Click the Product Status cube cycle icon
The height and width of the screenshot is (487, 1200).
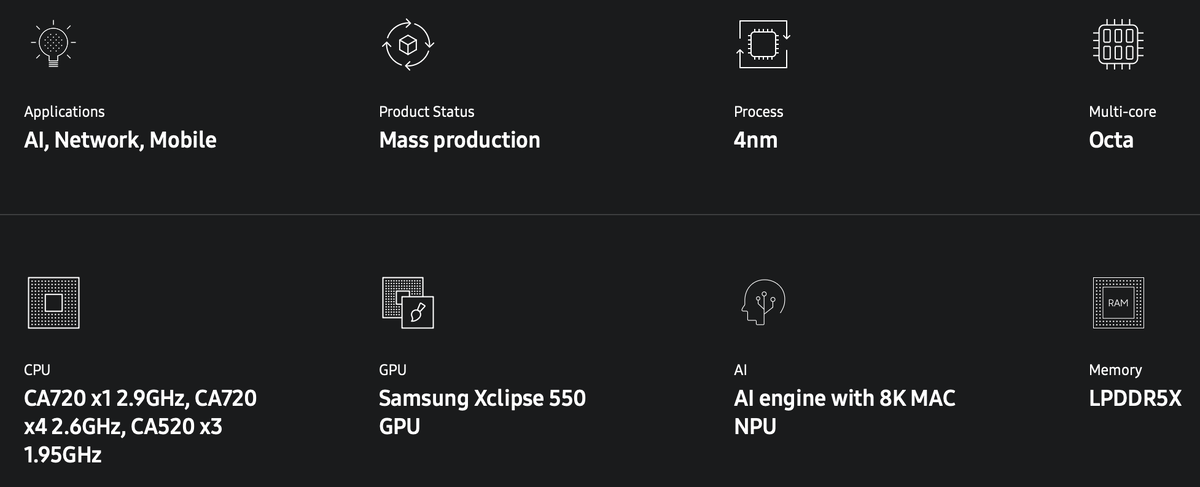click(x=407, y=43)
